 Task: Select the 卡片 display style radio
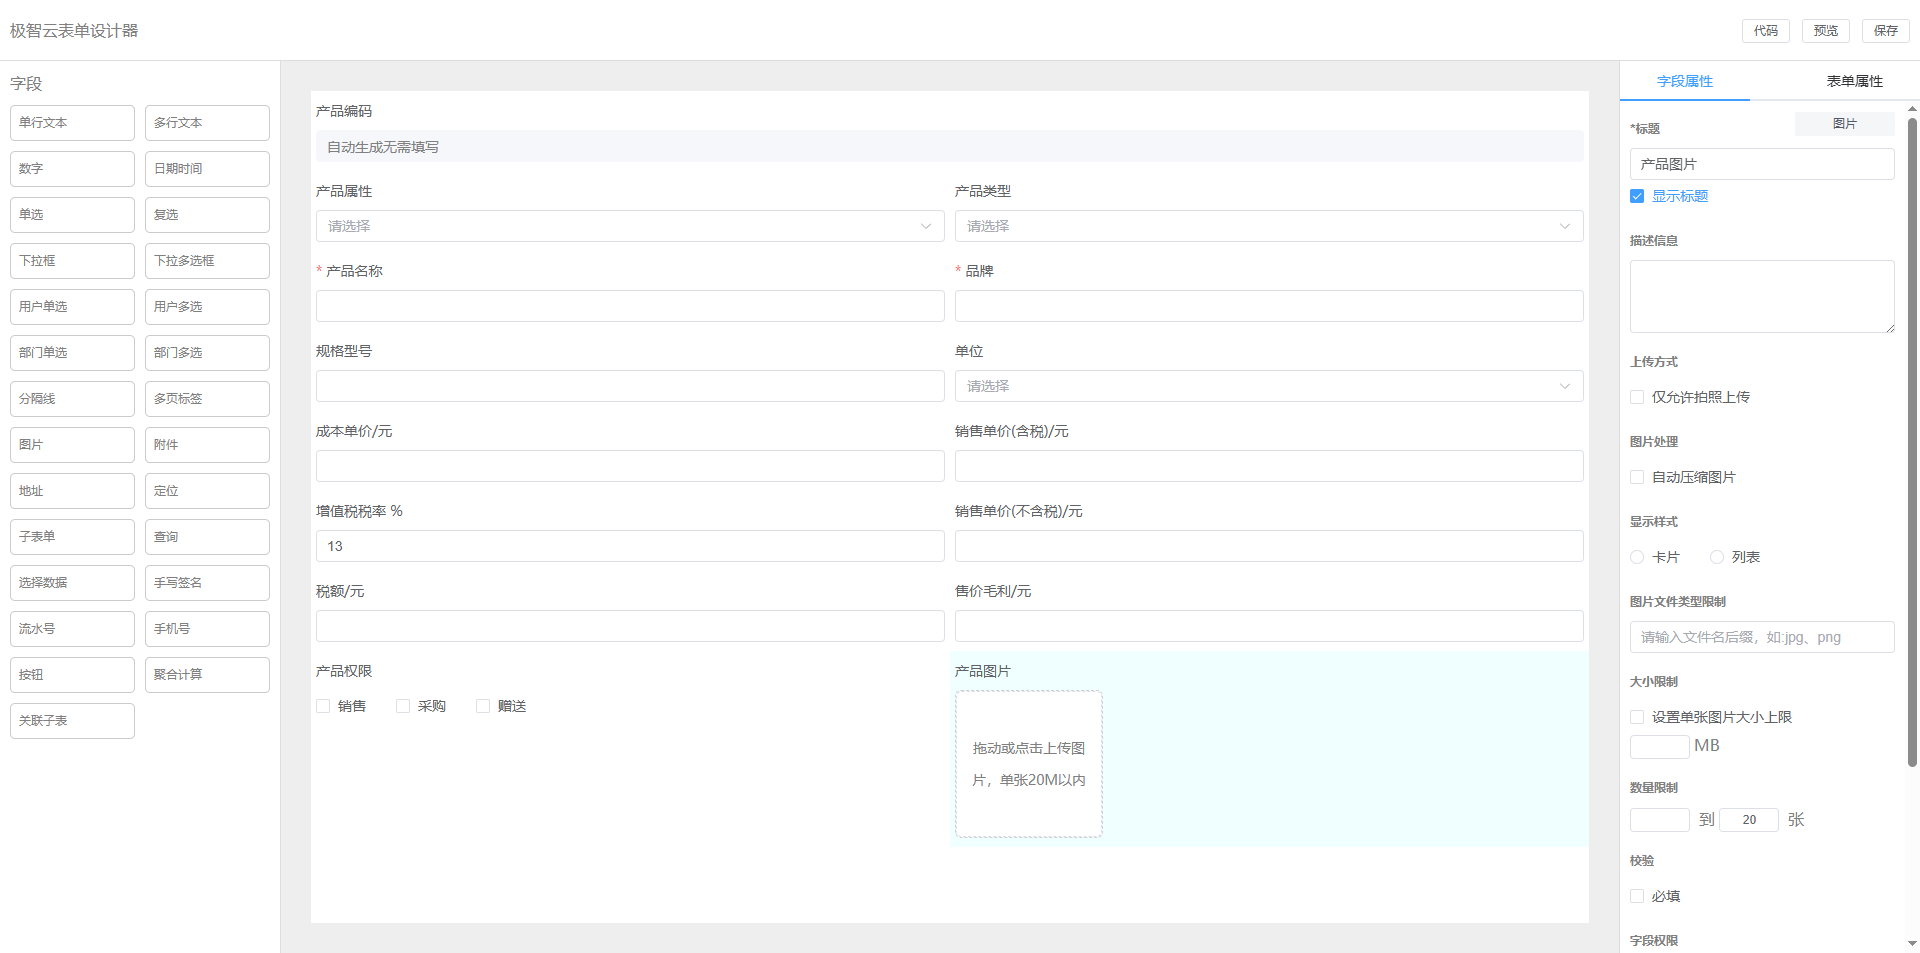1637,558
